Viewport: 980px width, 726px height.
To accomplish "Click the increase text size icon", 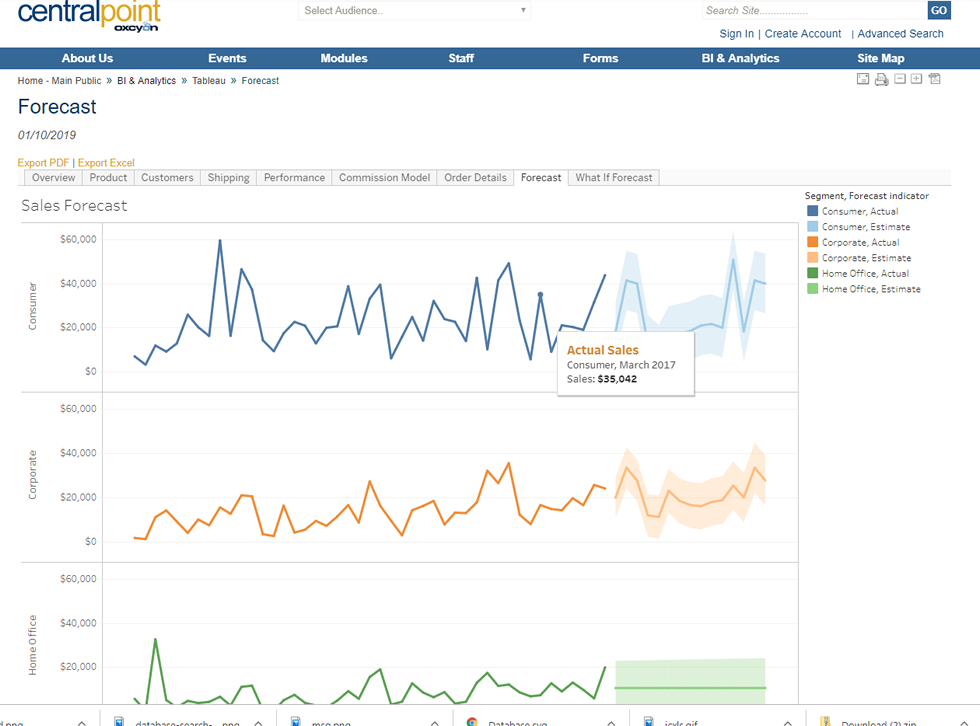I will [916, 80].
